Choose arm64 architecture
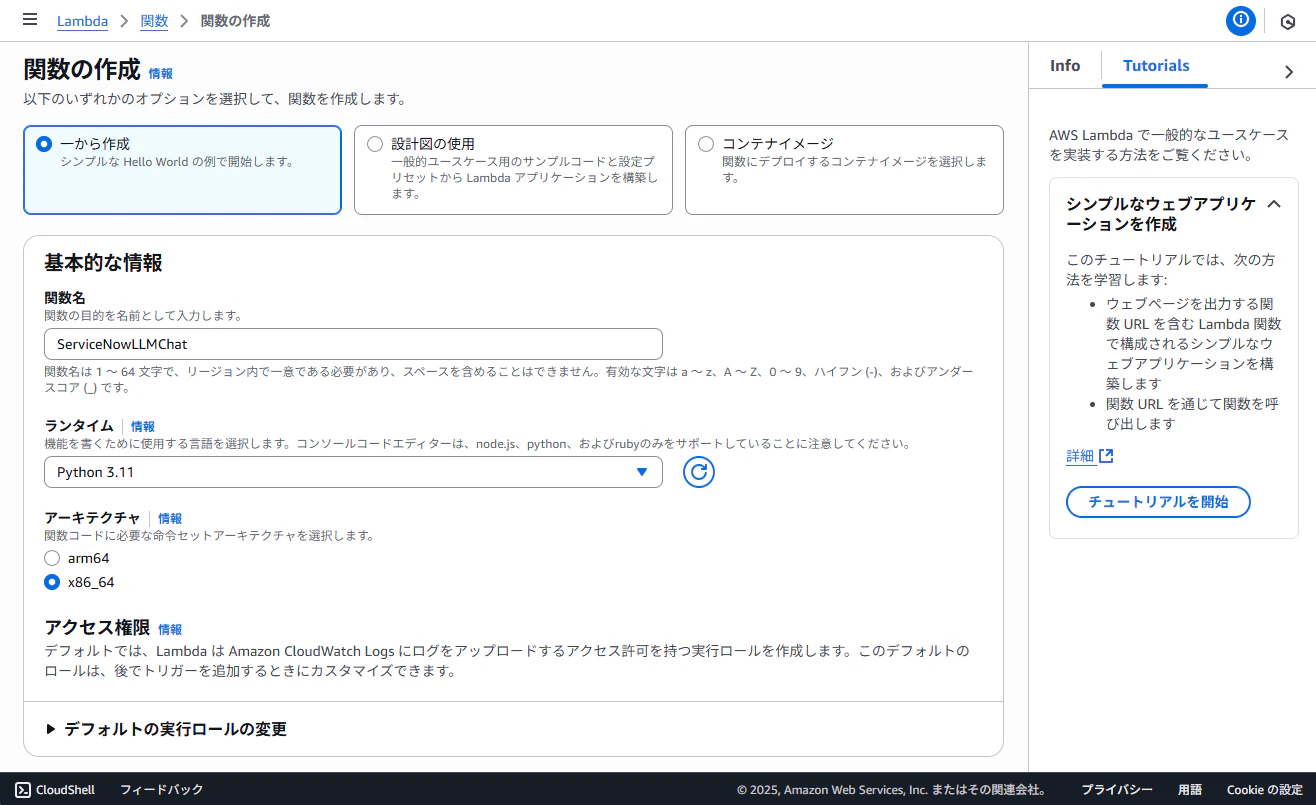The height and width of the screenshot is (805, 1316). point(52,558)
